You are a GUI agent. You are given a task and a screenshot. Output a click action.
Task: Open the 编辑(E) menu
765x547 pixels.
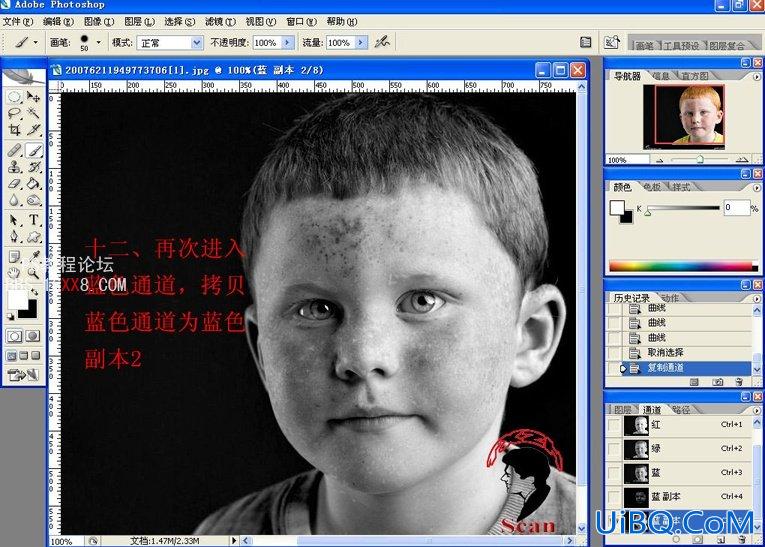pyautogui.click(x=58, y=21)
